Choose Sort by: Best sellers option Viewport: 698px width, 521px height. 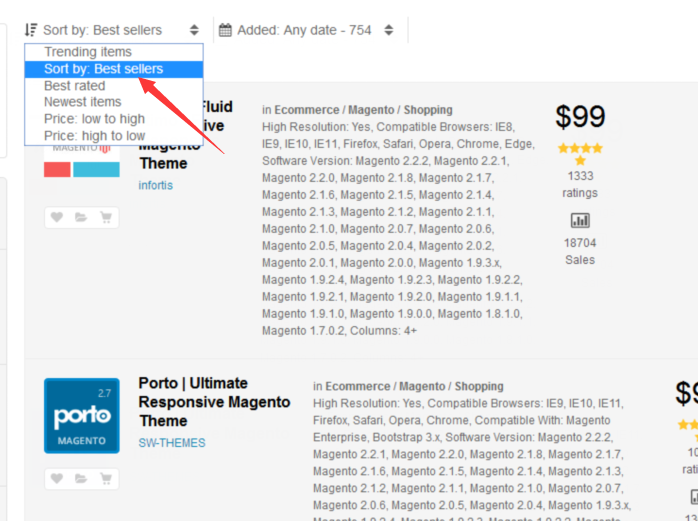tap(114, 69)
